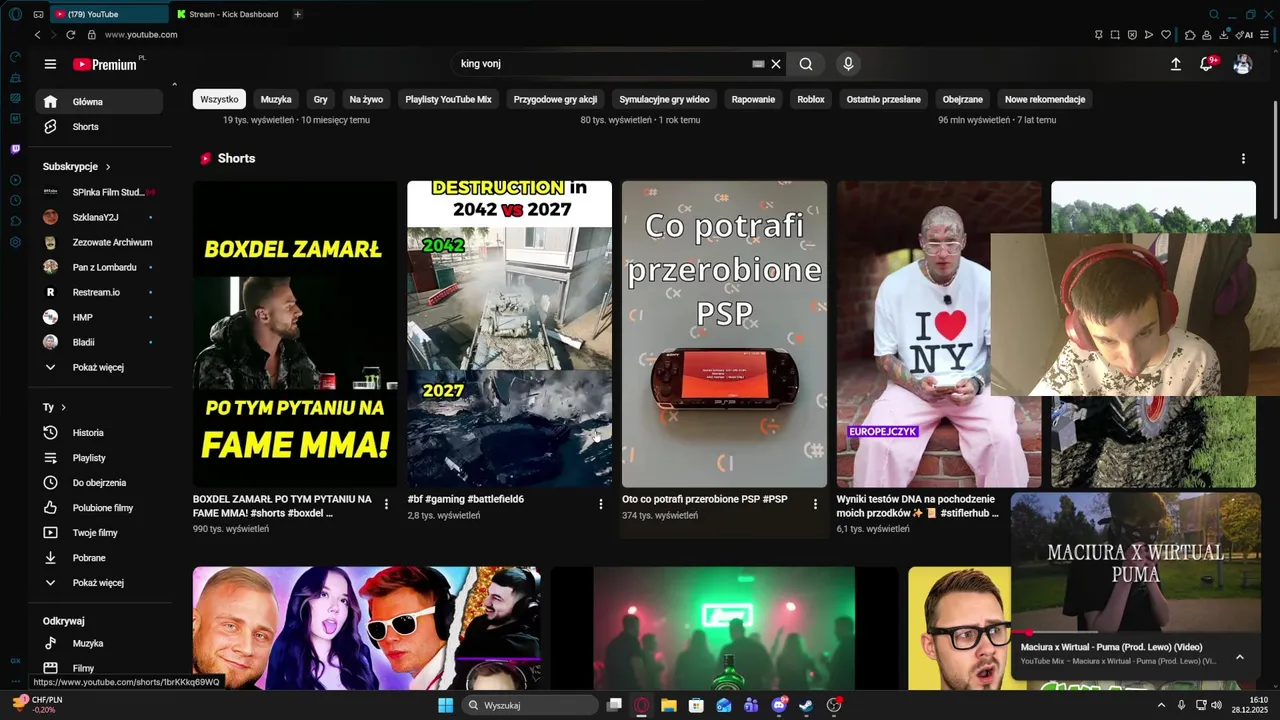Reload the page with browser refresh
The height and width of the screenshot is (720, 1280).
tap(71, 35)
